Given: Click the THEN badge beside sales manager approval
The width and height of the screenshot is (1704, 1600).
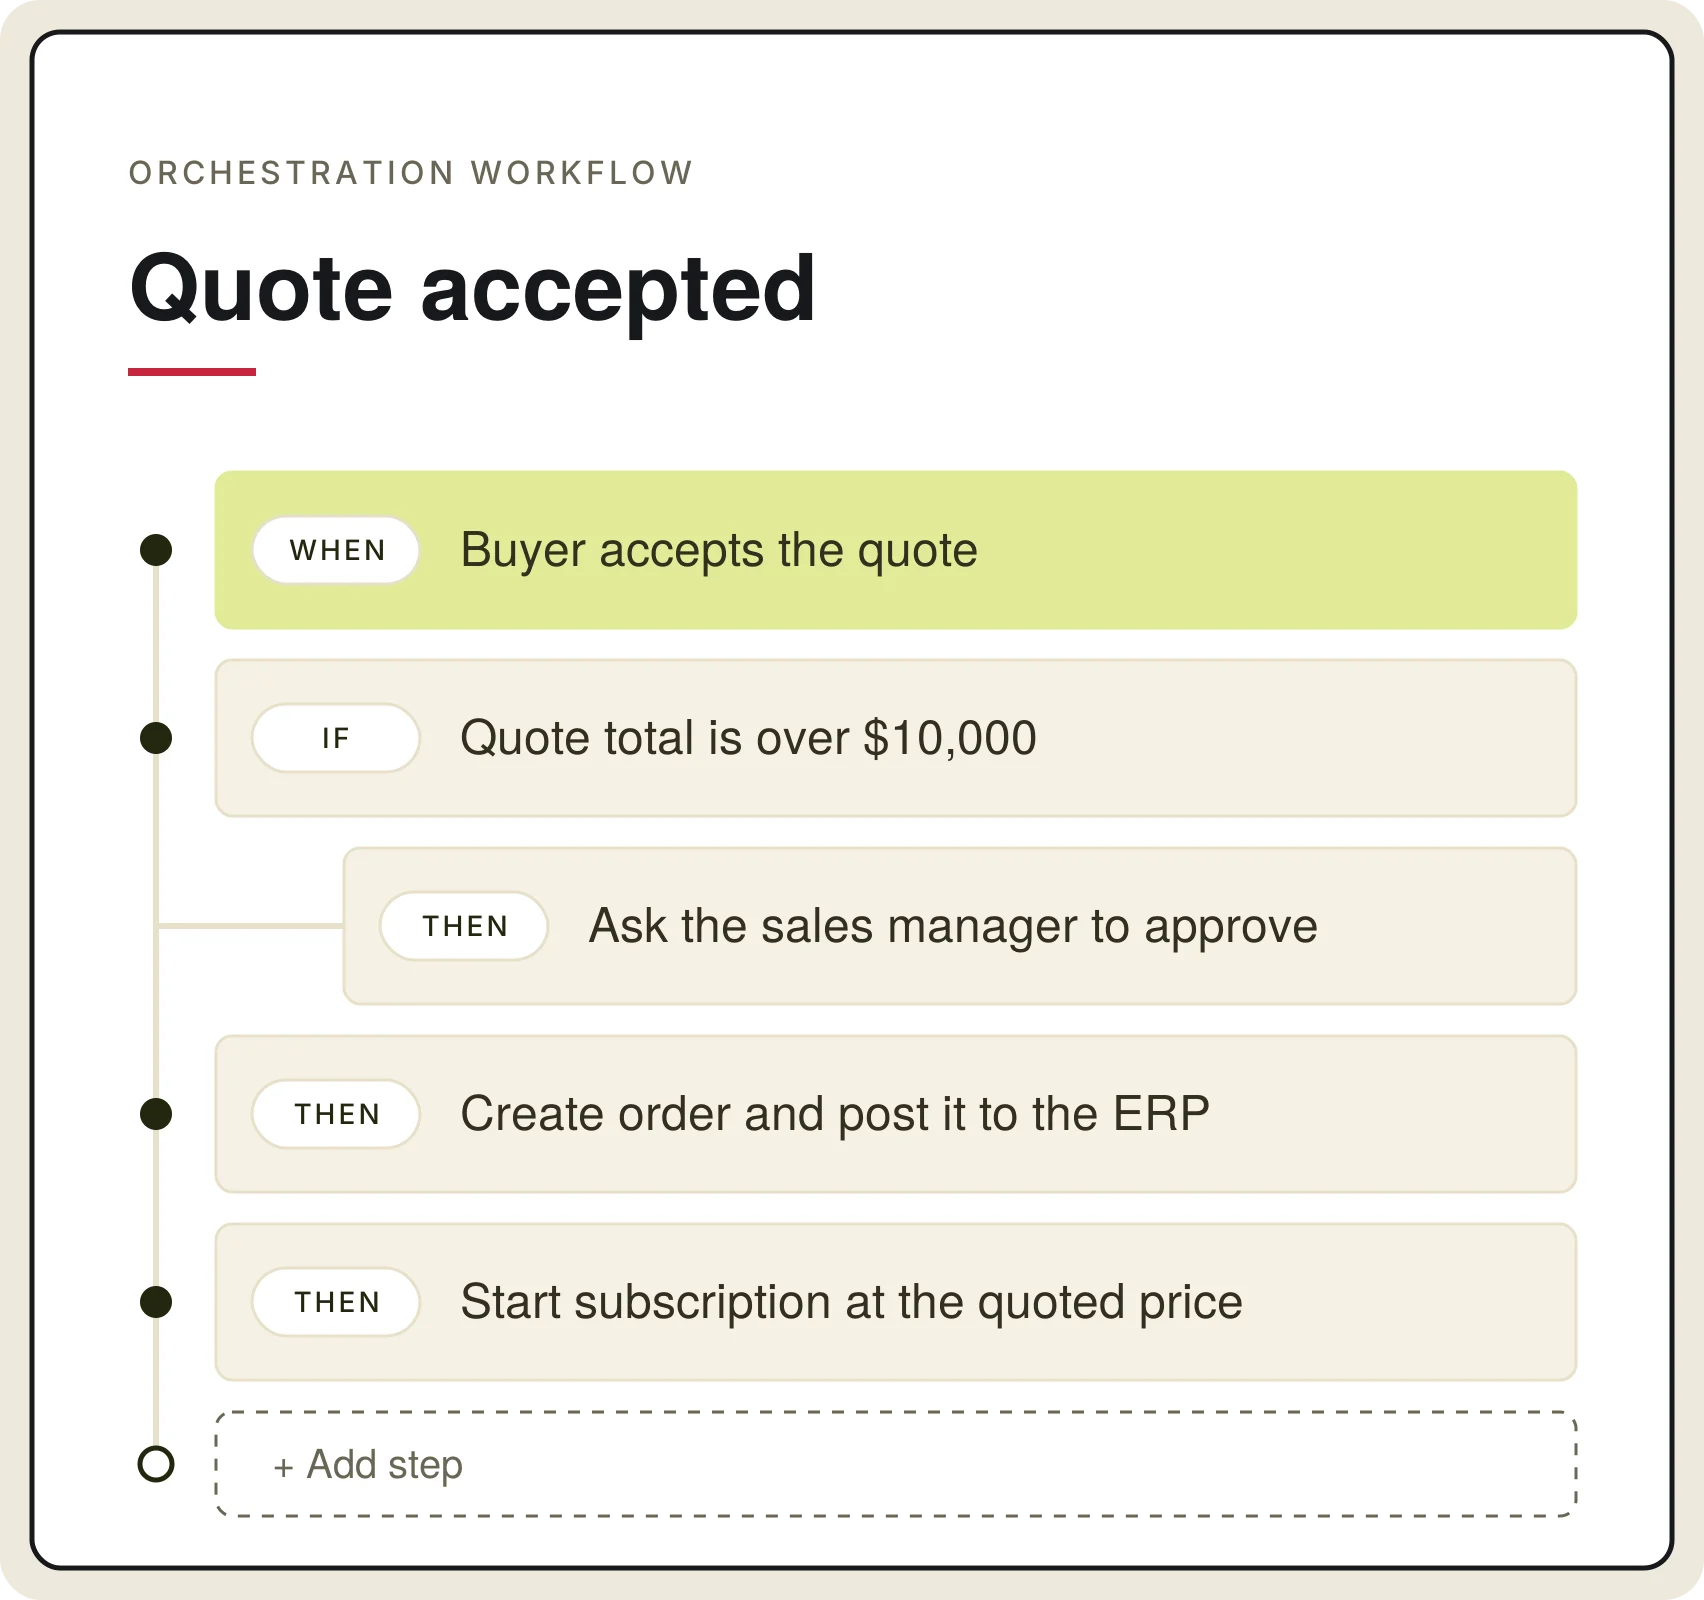Looking at the screenshot, I should pyautogui.click(x=464, y=926).
